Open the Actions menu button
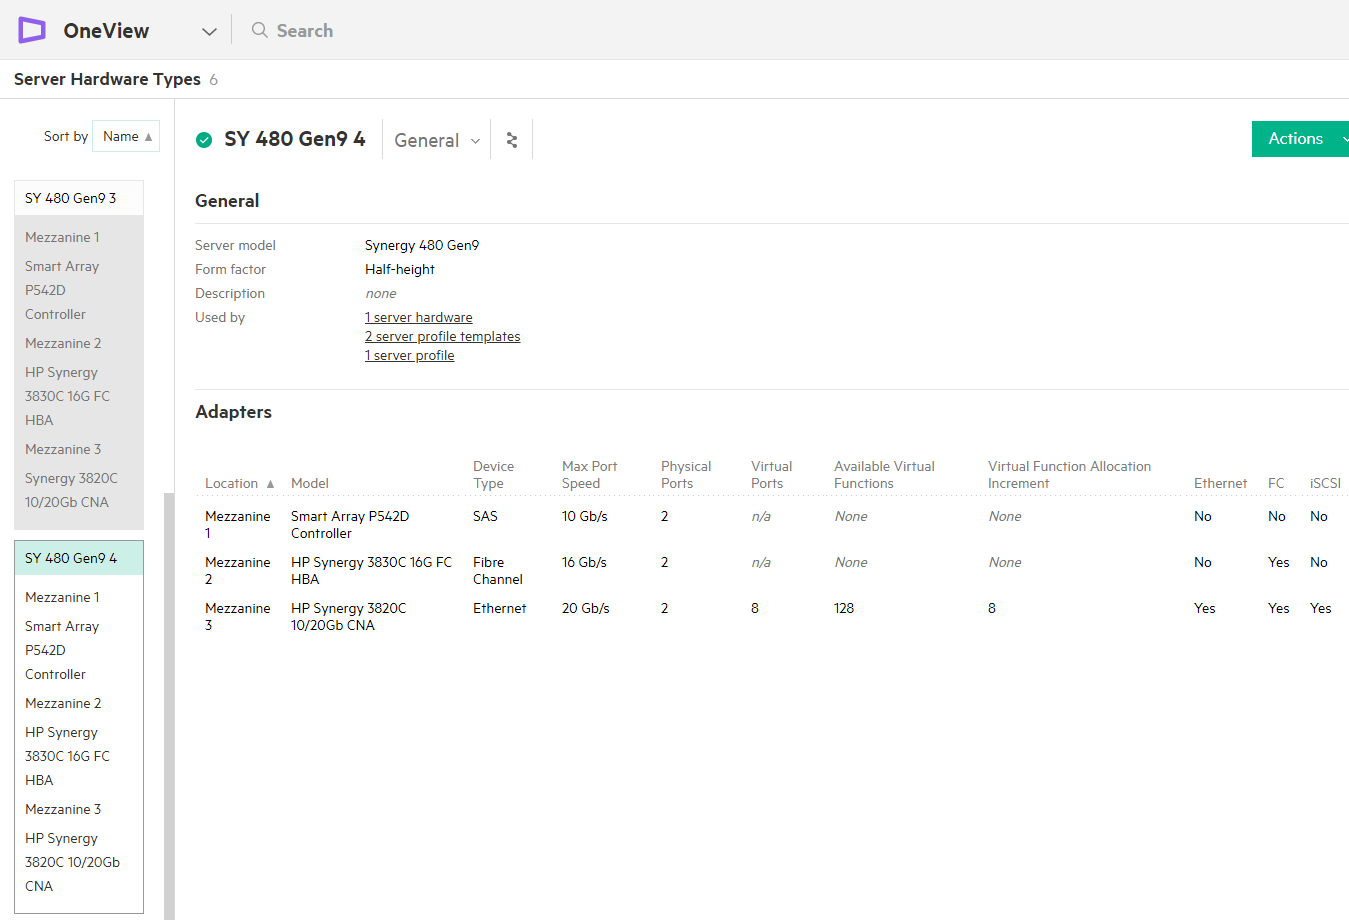The width and height of the screenshot is (1349, 920). click(1300, 139)
